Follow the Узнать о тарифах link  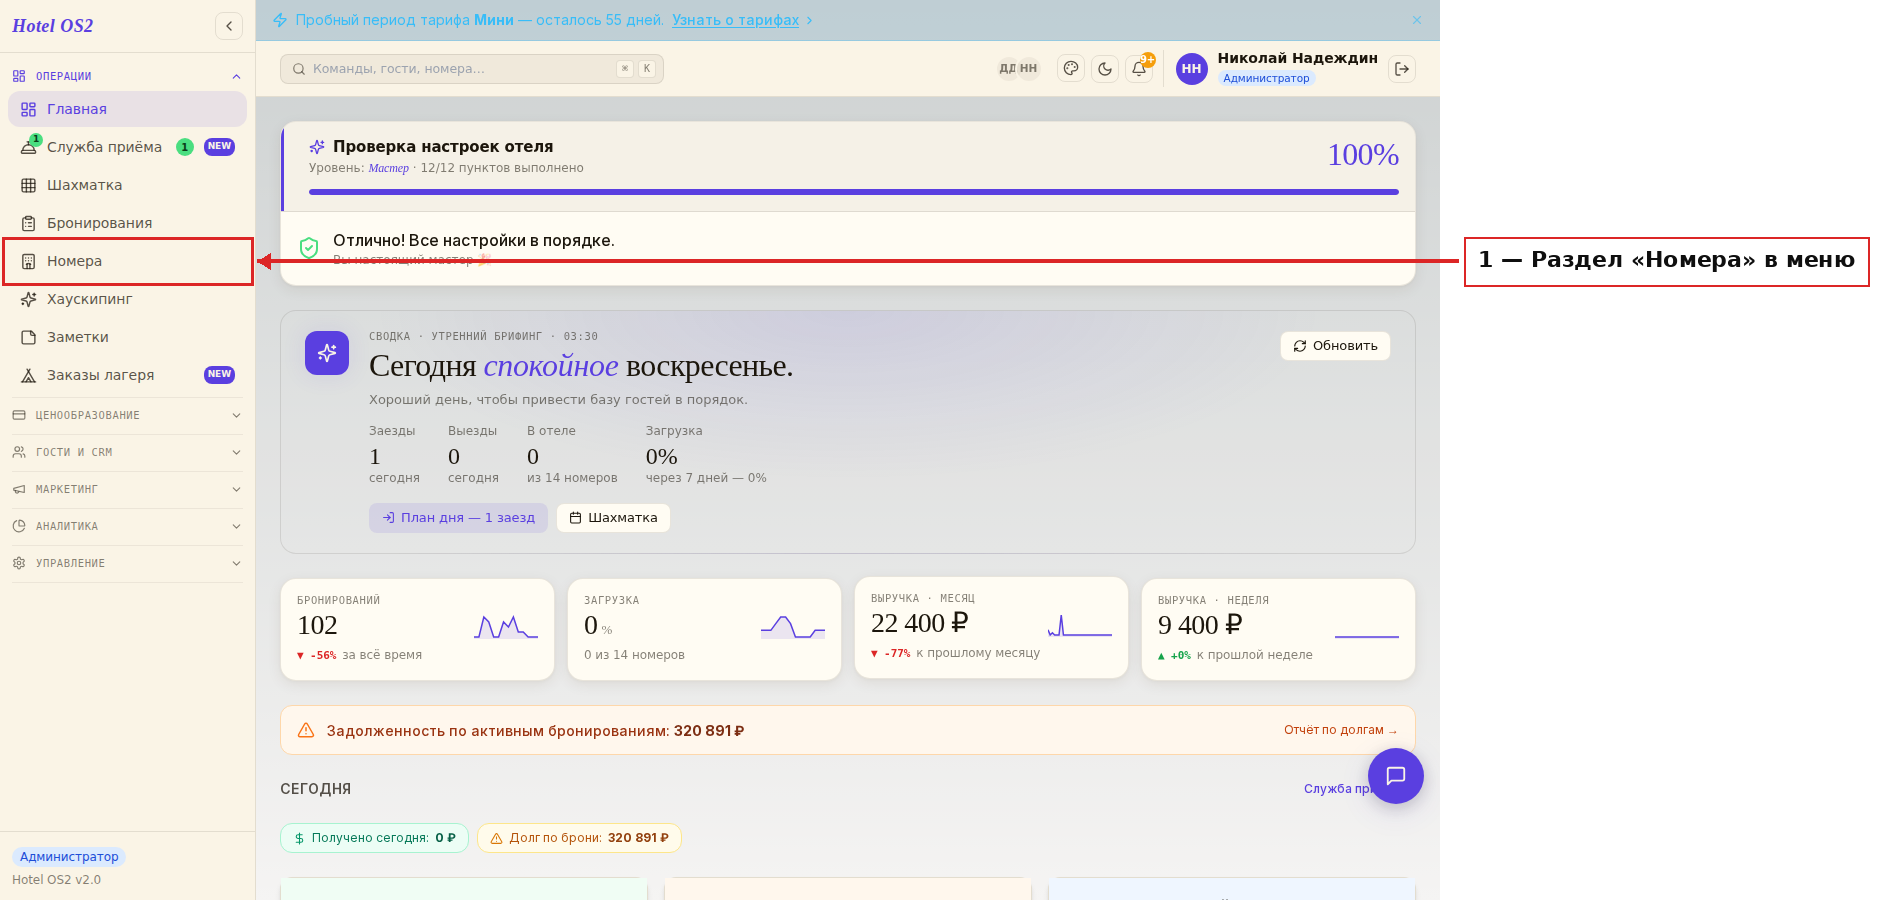tap(735, 20)
